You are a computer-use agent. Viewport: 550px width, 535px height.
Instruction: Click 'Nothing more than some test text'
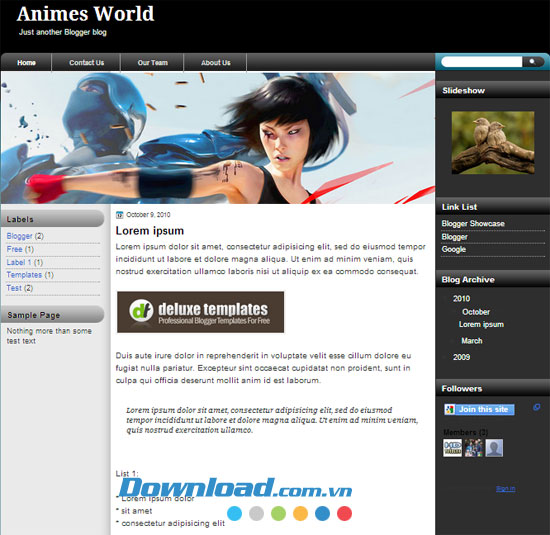coord(49,336)
